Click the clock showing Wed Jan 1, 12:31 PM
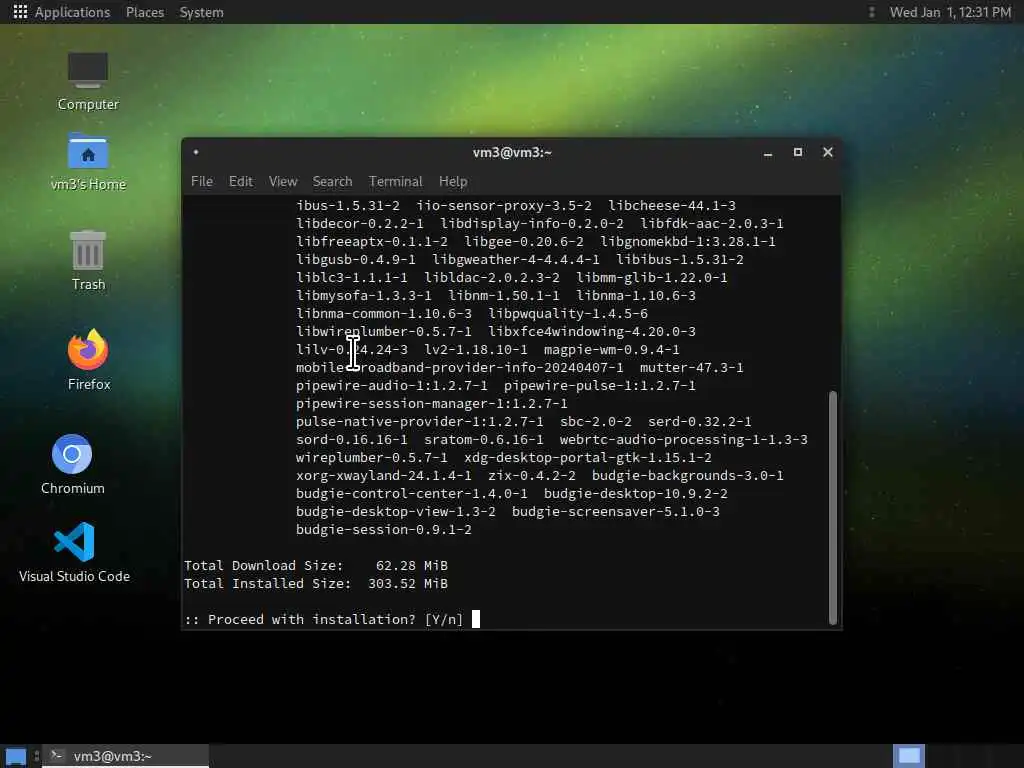1024x768 pixels. tap(950, 12)
